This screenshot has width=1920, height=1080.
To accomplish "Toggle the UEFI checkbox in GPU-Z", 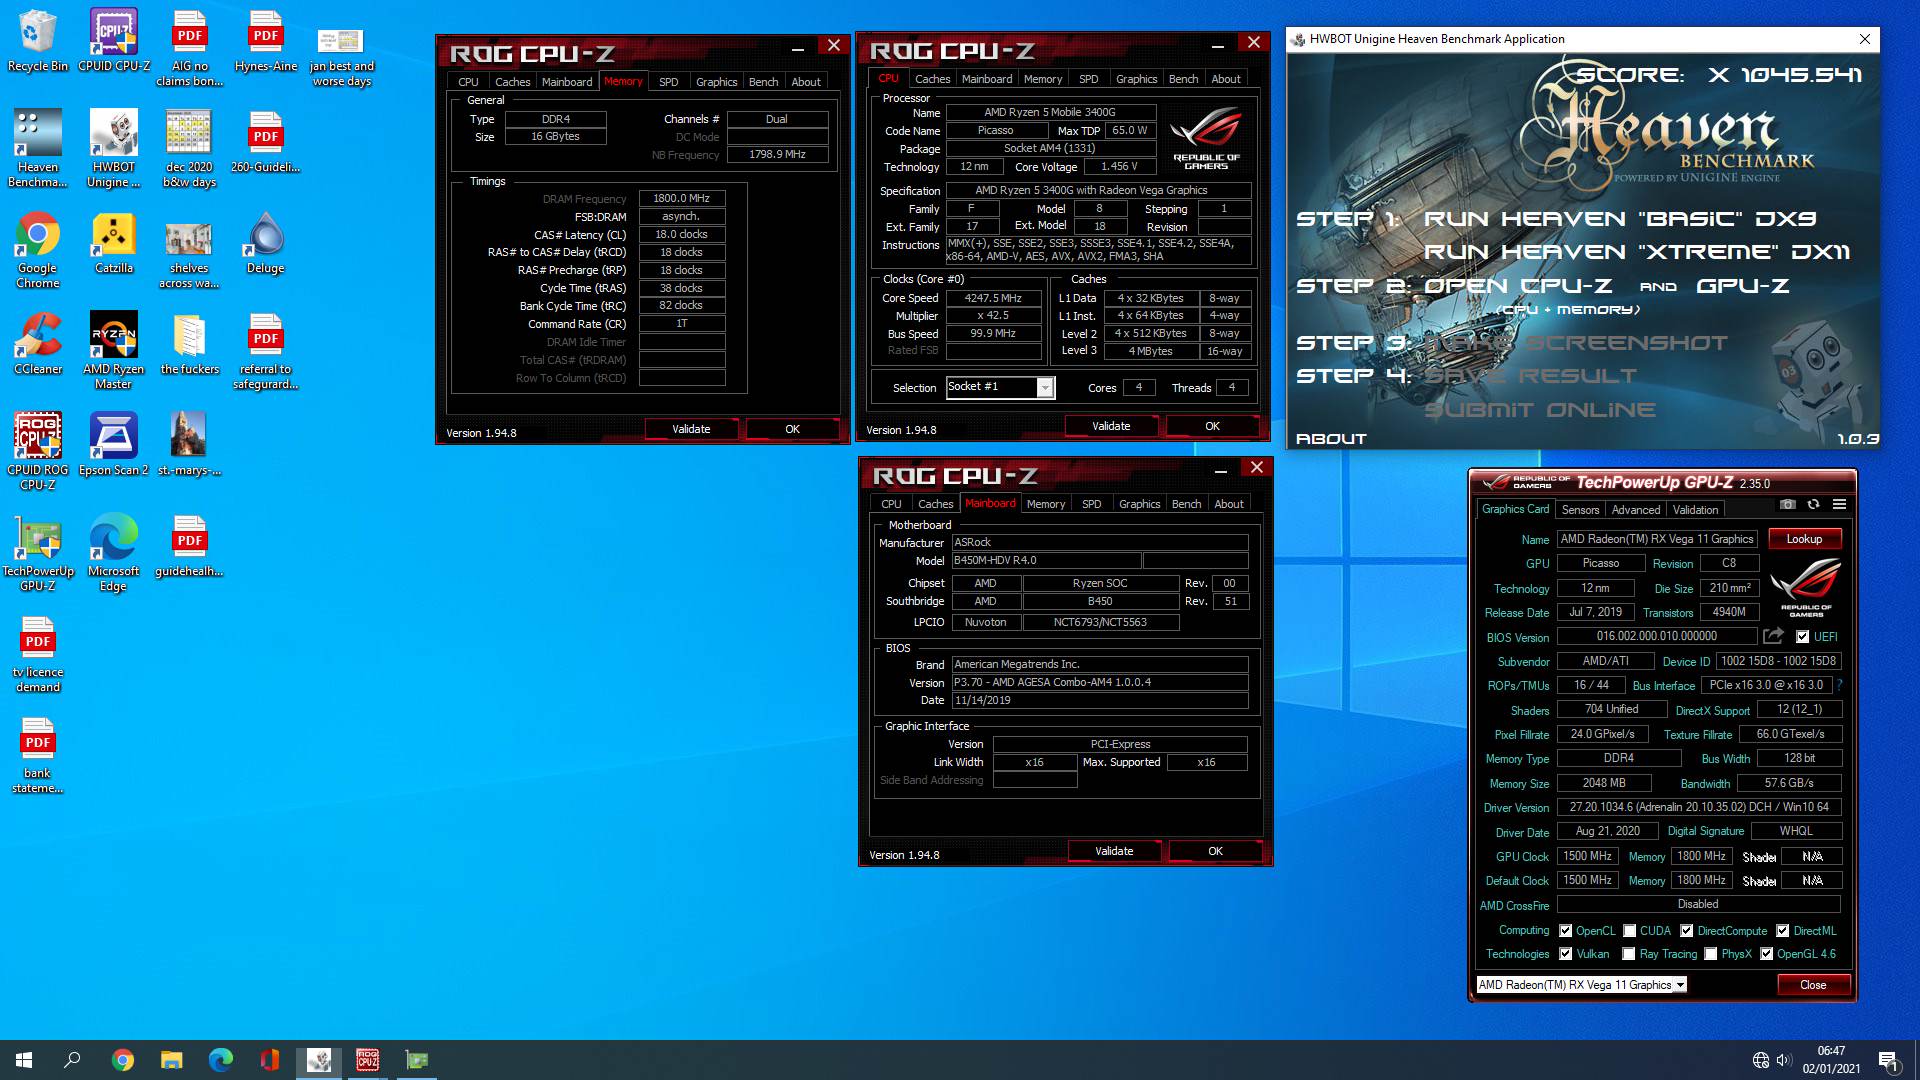I will pyautogui.click(x=1802, y=636).
